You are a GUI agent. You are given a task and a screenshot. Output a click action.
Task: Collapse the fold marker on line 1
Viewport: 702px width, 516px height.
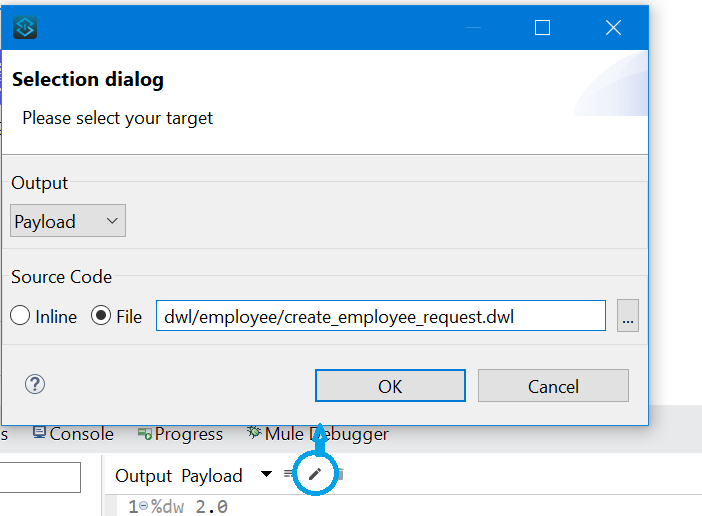coord(143,506)
